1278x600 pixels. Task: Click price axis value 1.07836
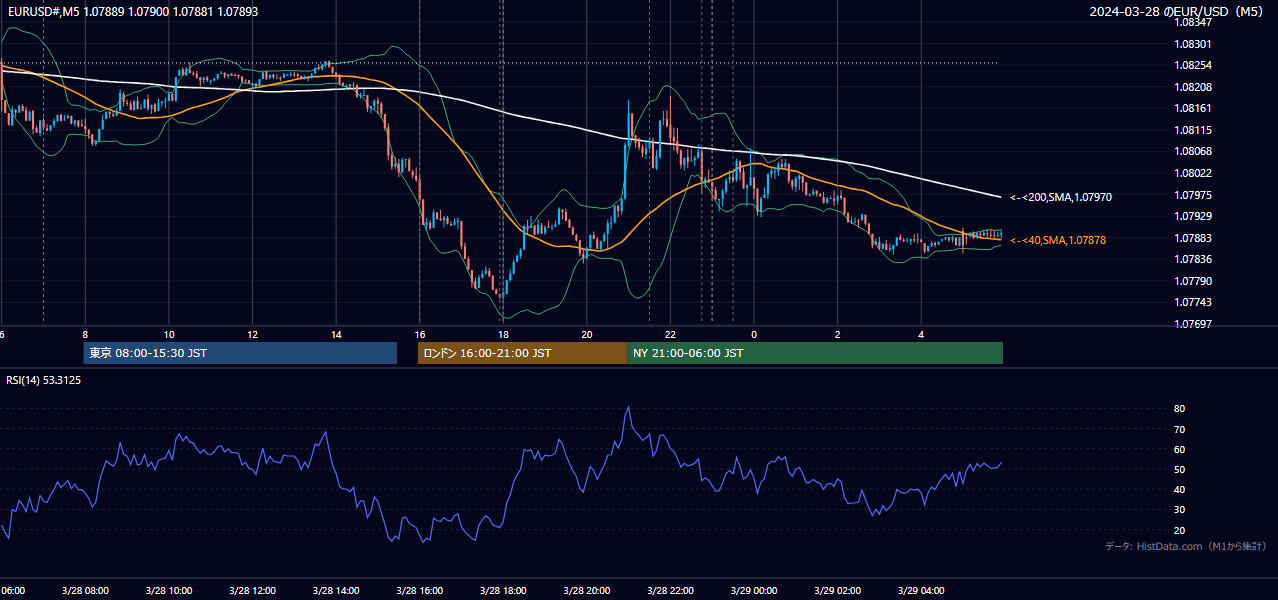coord(1193,259)
